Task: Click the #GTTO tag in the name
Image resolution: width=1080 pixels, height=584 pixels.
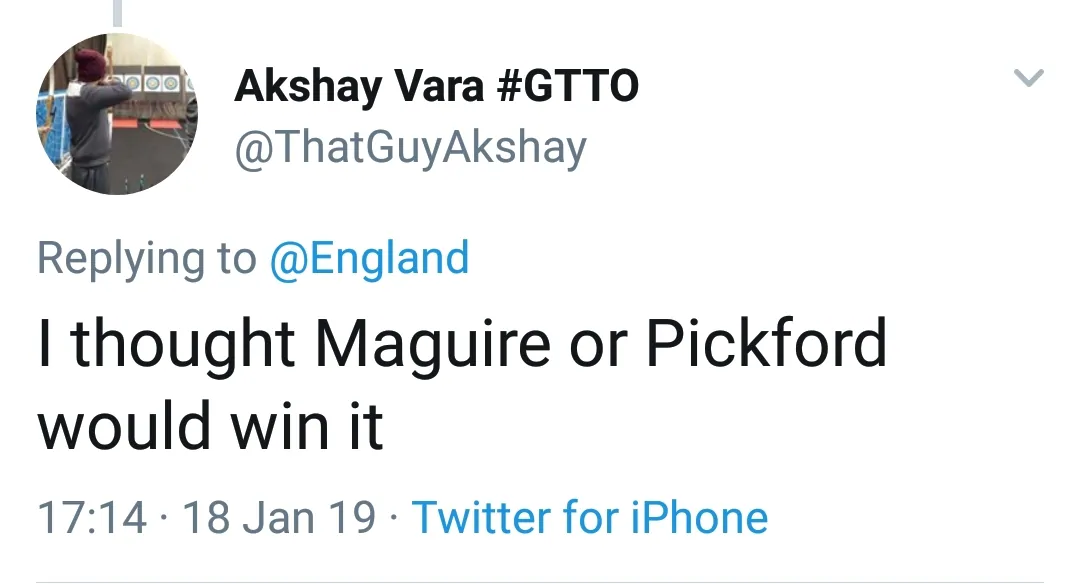Action: [x=567, y=87]
